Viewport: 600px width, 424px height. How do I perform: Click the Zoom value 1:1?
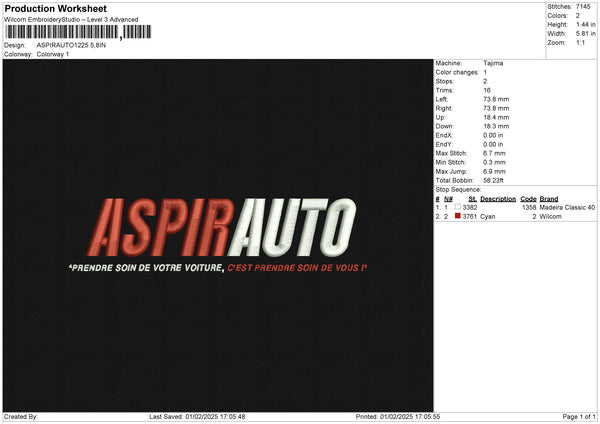pos(580,43)
